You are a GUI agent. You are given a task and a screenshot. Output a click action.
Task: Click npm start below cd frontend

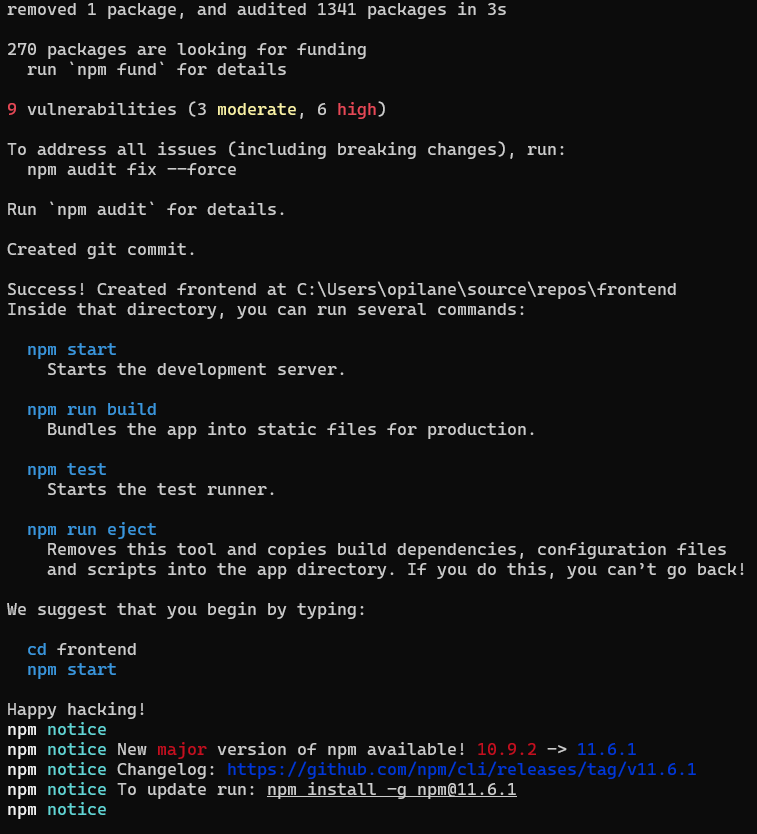tap(72, 670)
